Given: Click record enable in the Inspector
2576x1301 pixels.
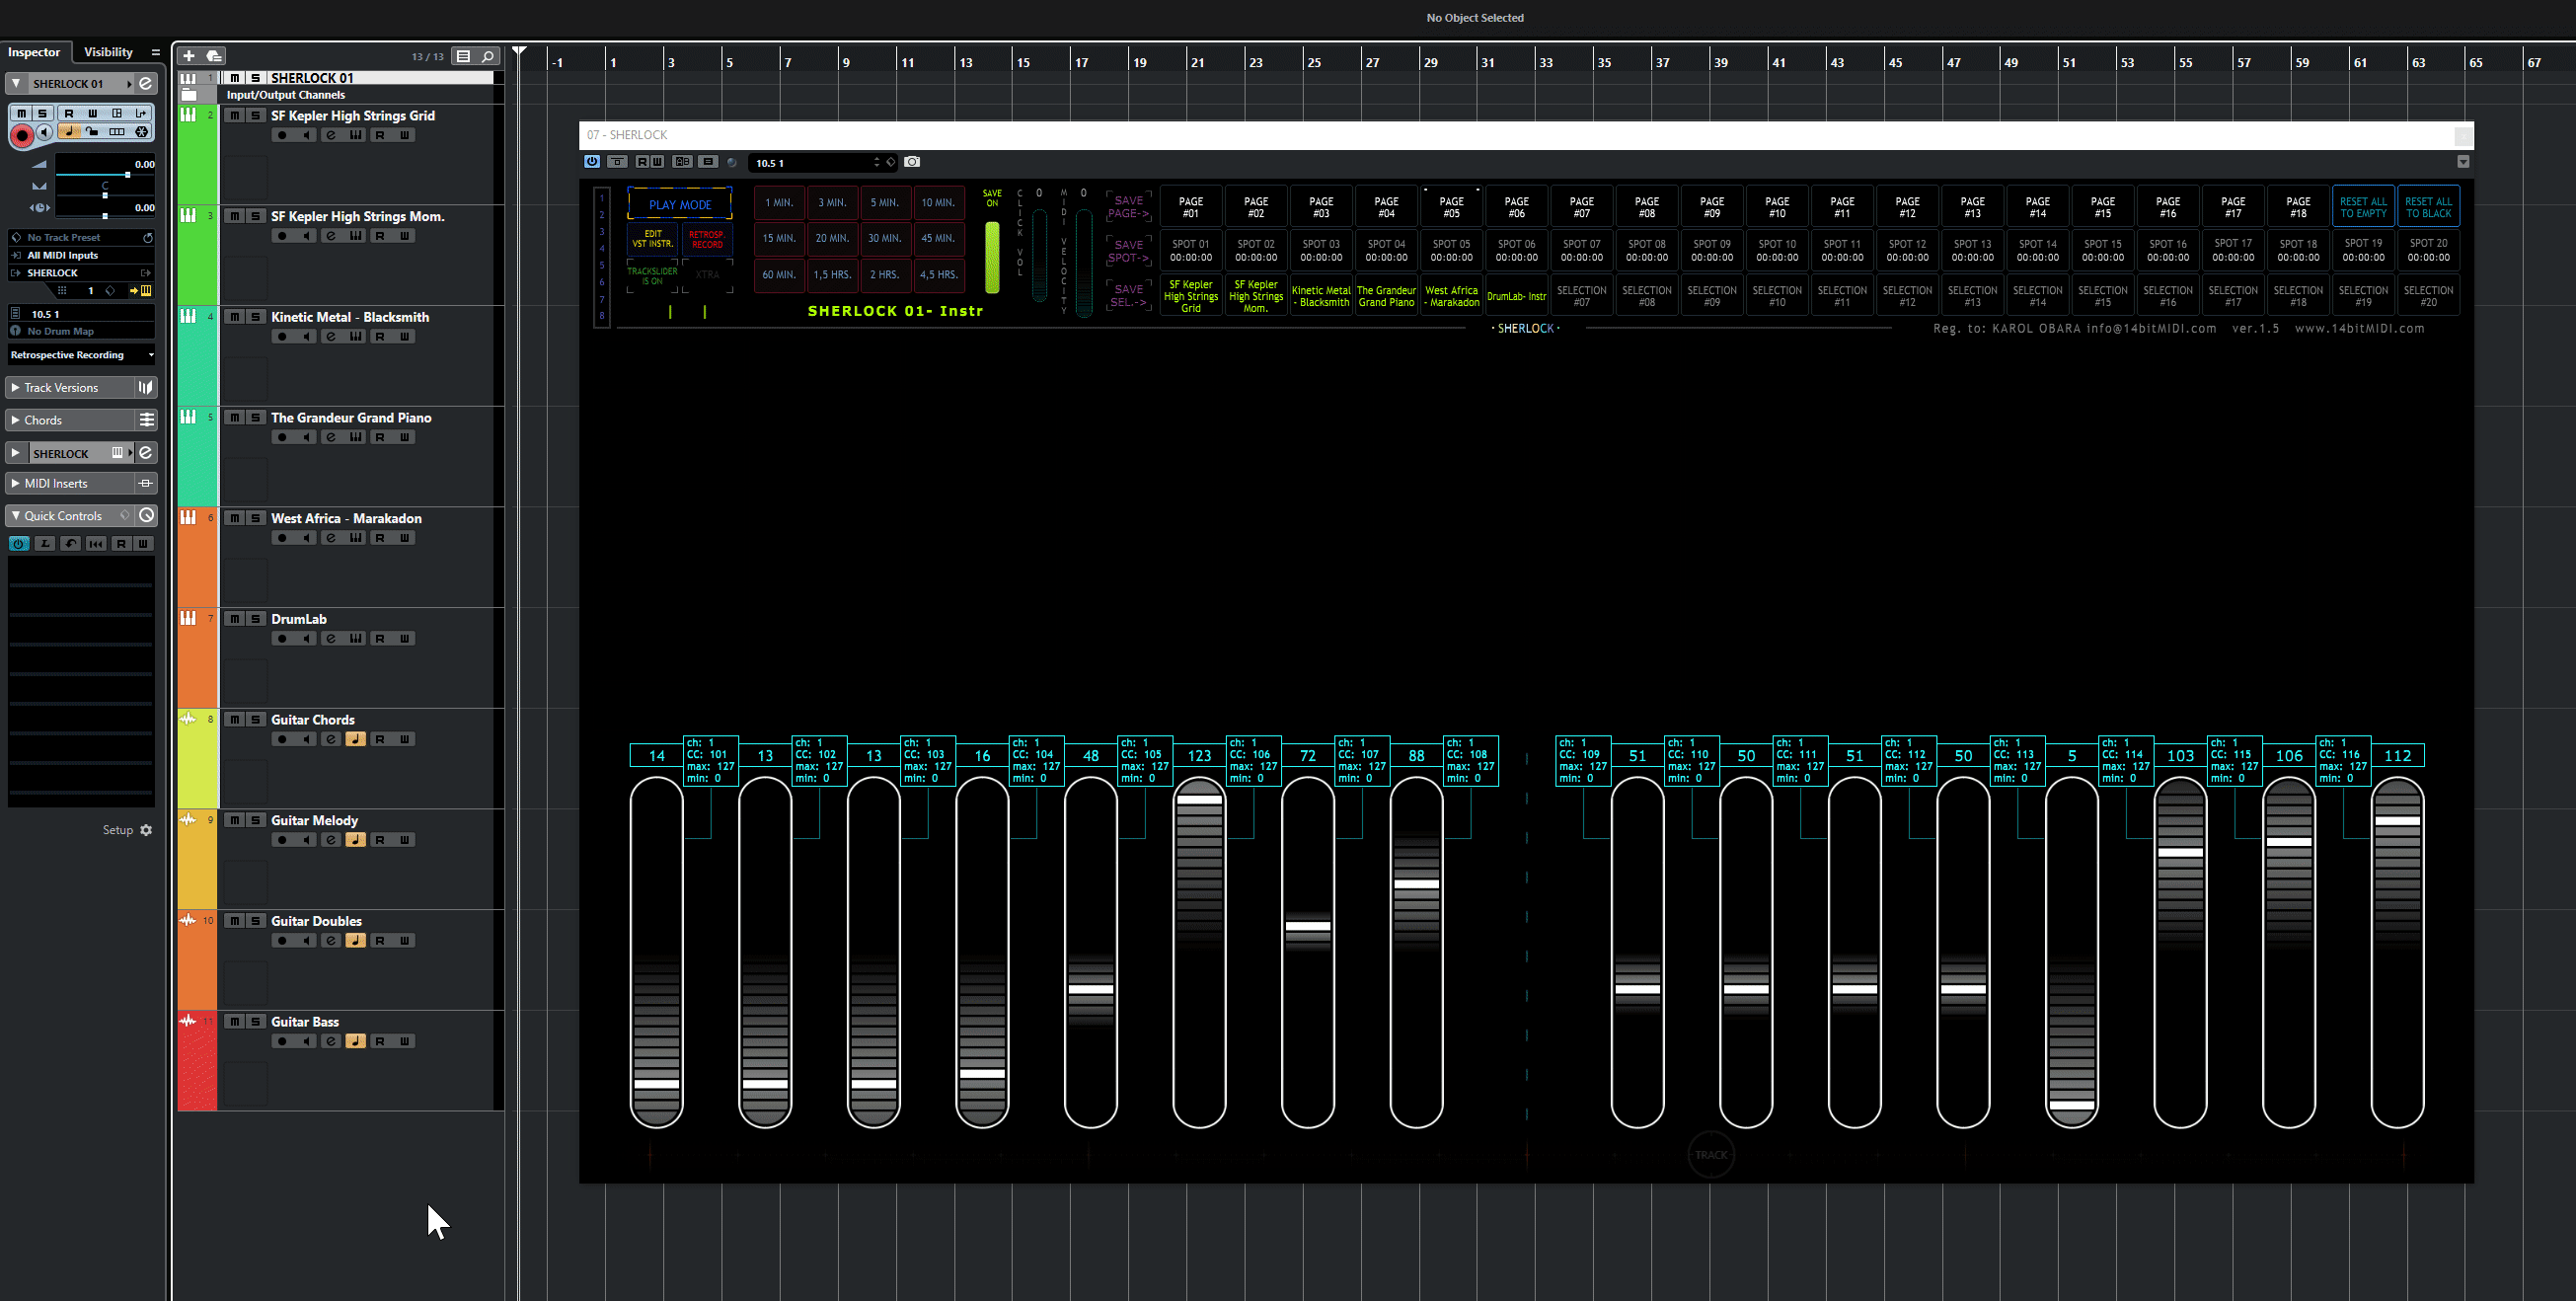Looking at the screenshot, I should [x=21, y=134].
